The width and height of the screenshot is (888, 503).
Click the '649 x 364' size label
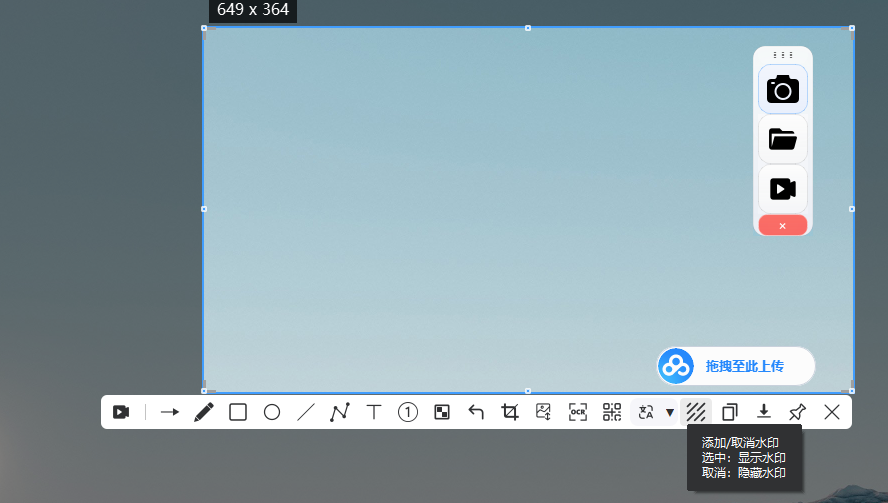point(253,10)
